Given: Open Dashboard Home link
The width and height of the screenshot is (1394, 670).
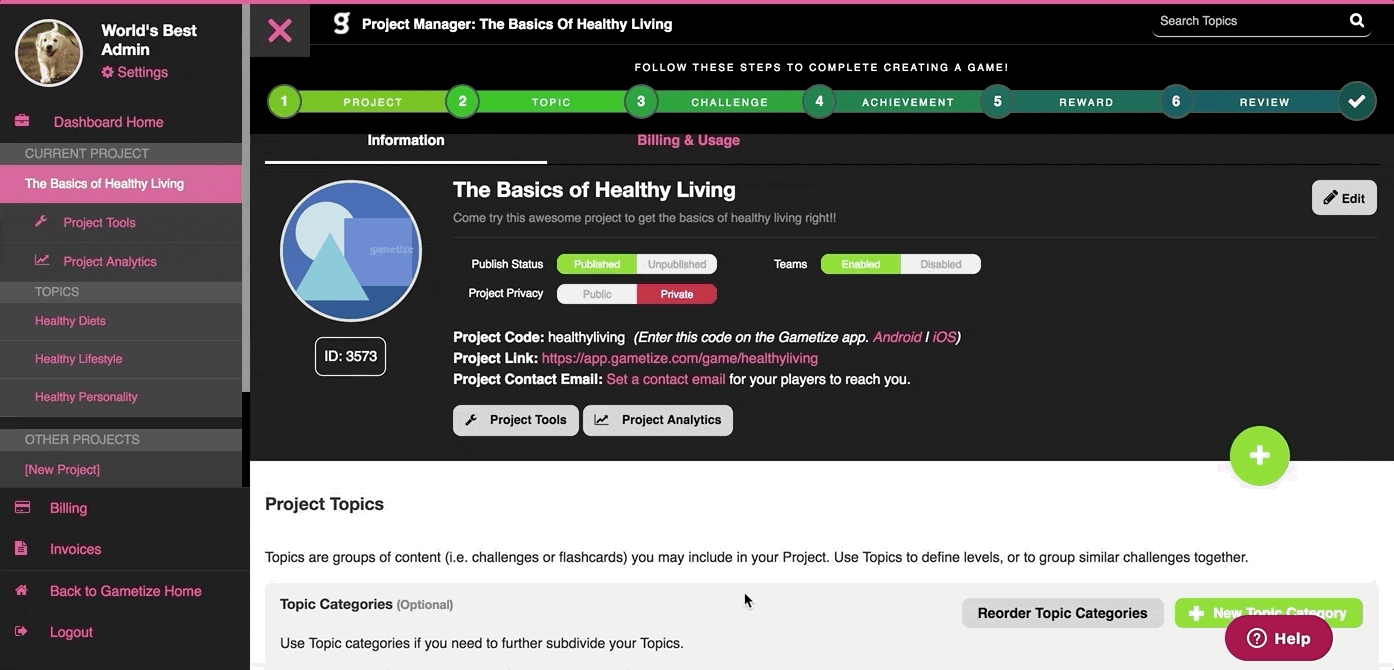Looking at the screenshot, I should click(108, 122).
